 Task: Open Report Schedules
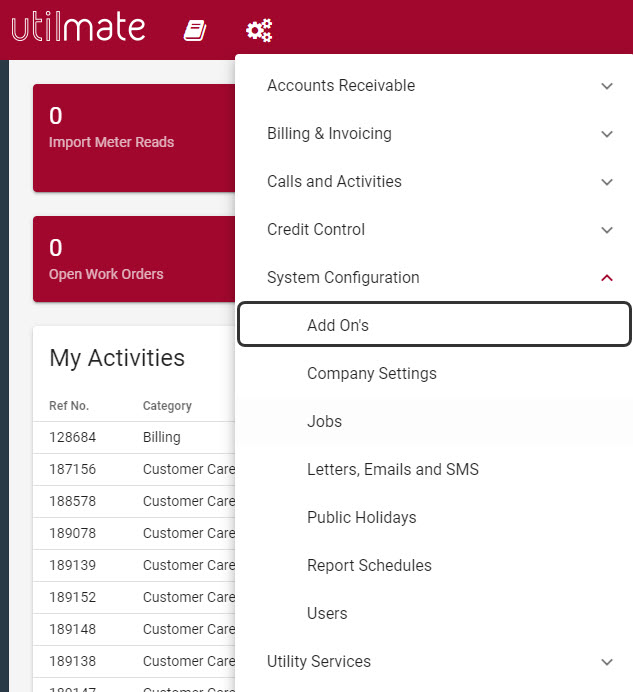(x=369, y=566)
